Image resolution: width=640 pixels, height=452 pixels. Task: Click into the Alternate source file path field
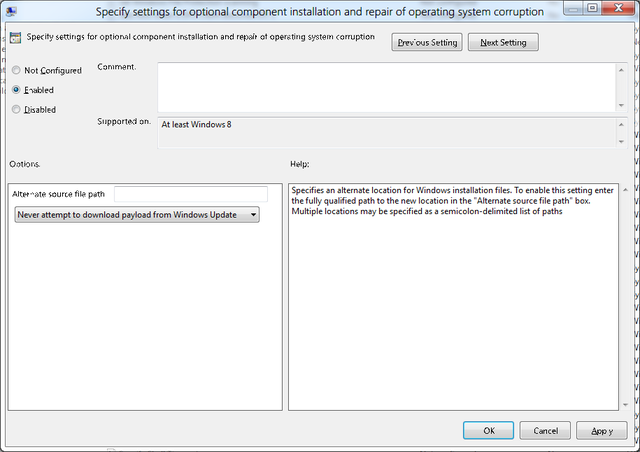point(190,194)
